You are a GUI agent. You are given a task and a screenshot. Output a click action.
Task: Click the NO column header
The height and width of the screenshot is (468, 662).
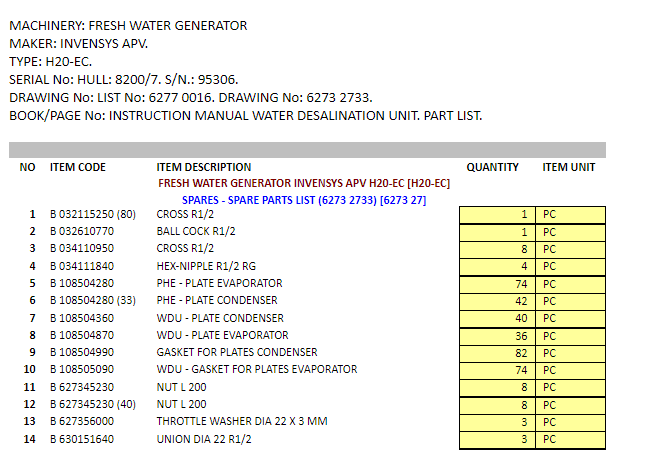tap(28, 167)
